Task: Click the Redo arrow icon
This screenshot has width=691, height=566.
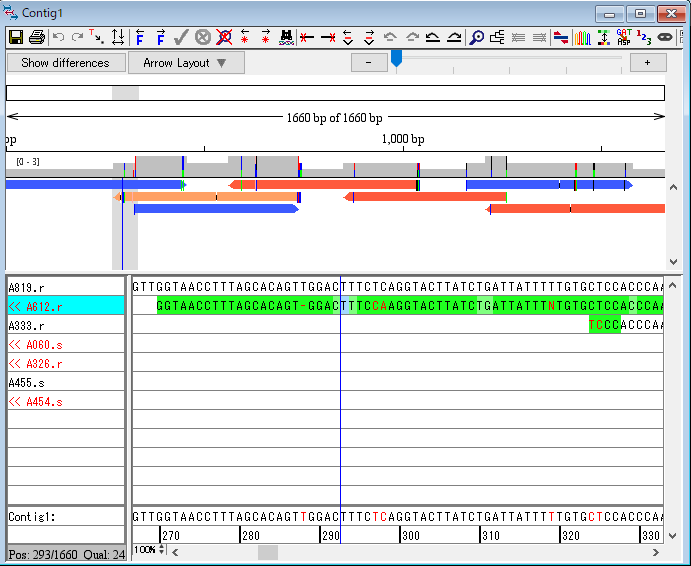Action: click(x=78, y=37)
